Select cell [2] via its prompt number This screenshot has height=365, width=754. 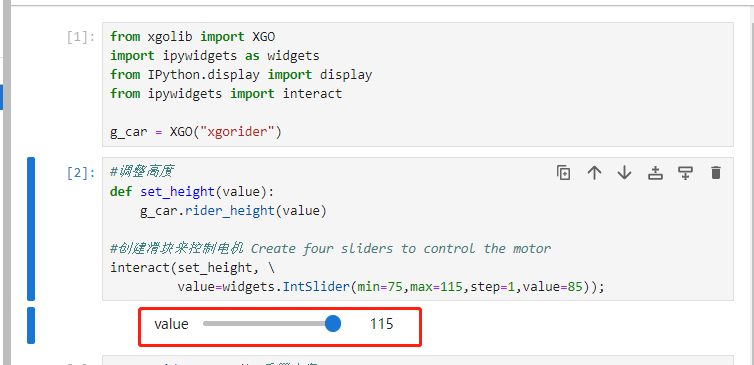(81, 173)
